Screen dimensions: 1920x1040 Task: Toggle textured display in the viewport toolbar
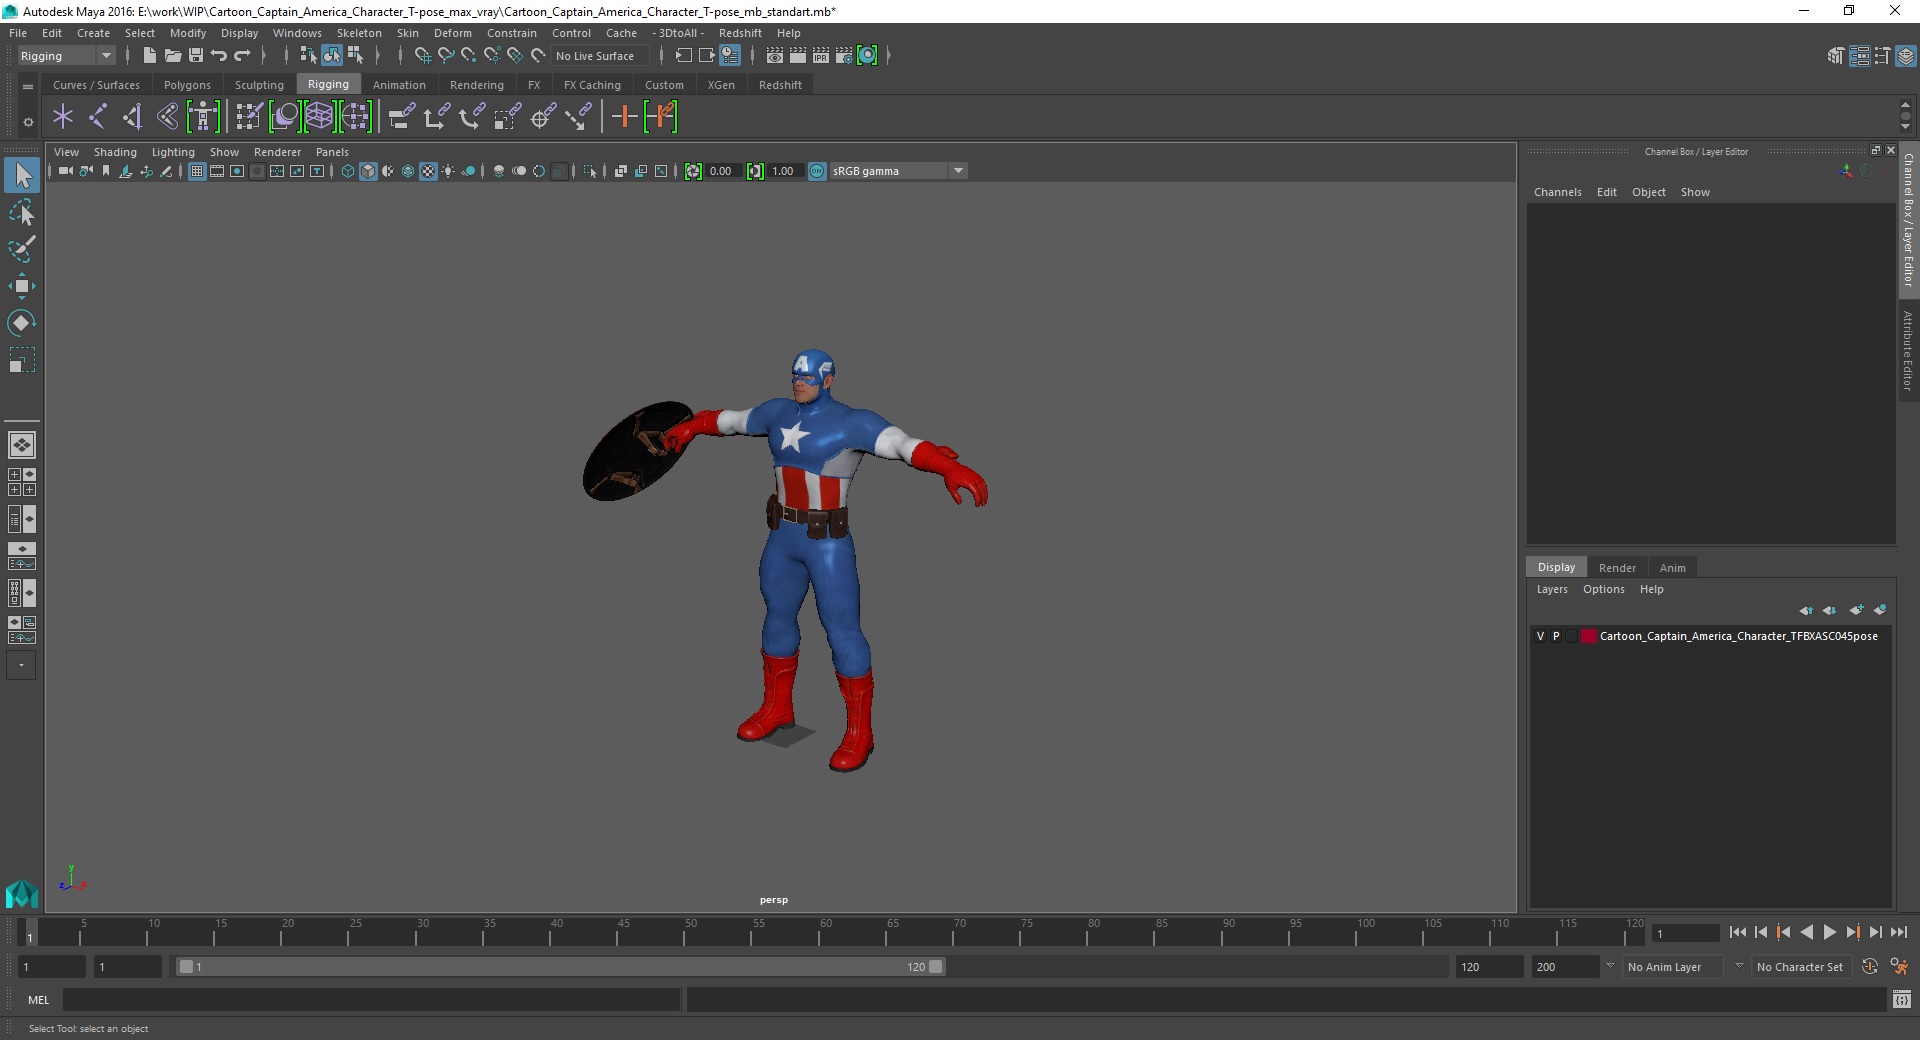(428, 171)
